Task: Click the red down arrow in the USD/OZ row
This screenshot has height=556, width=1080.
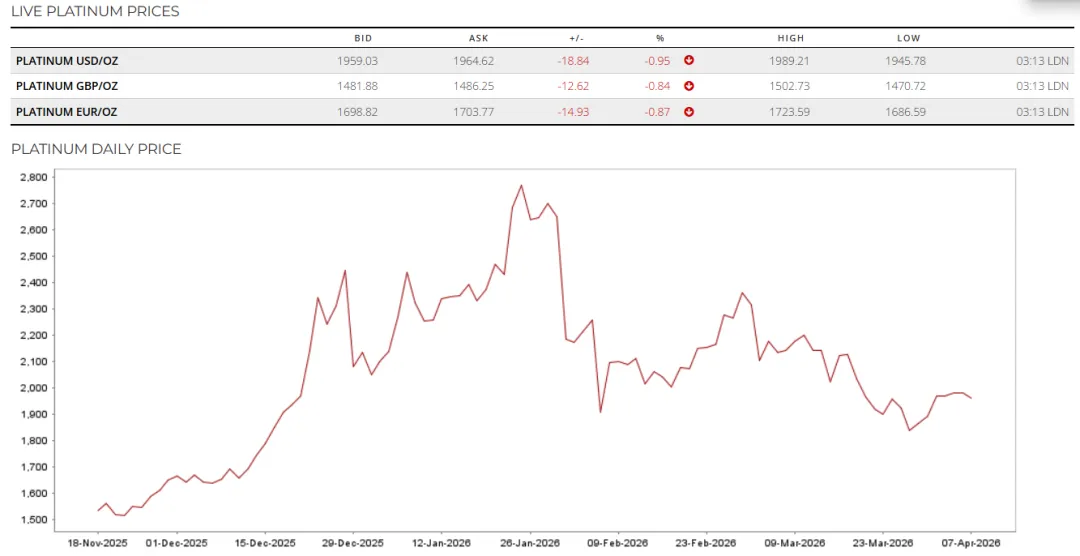Action: click(689, 61)
